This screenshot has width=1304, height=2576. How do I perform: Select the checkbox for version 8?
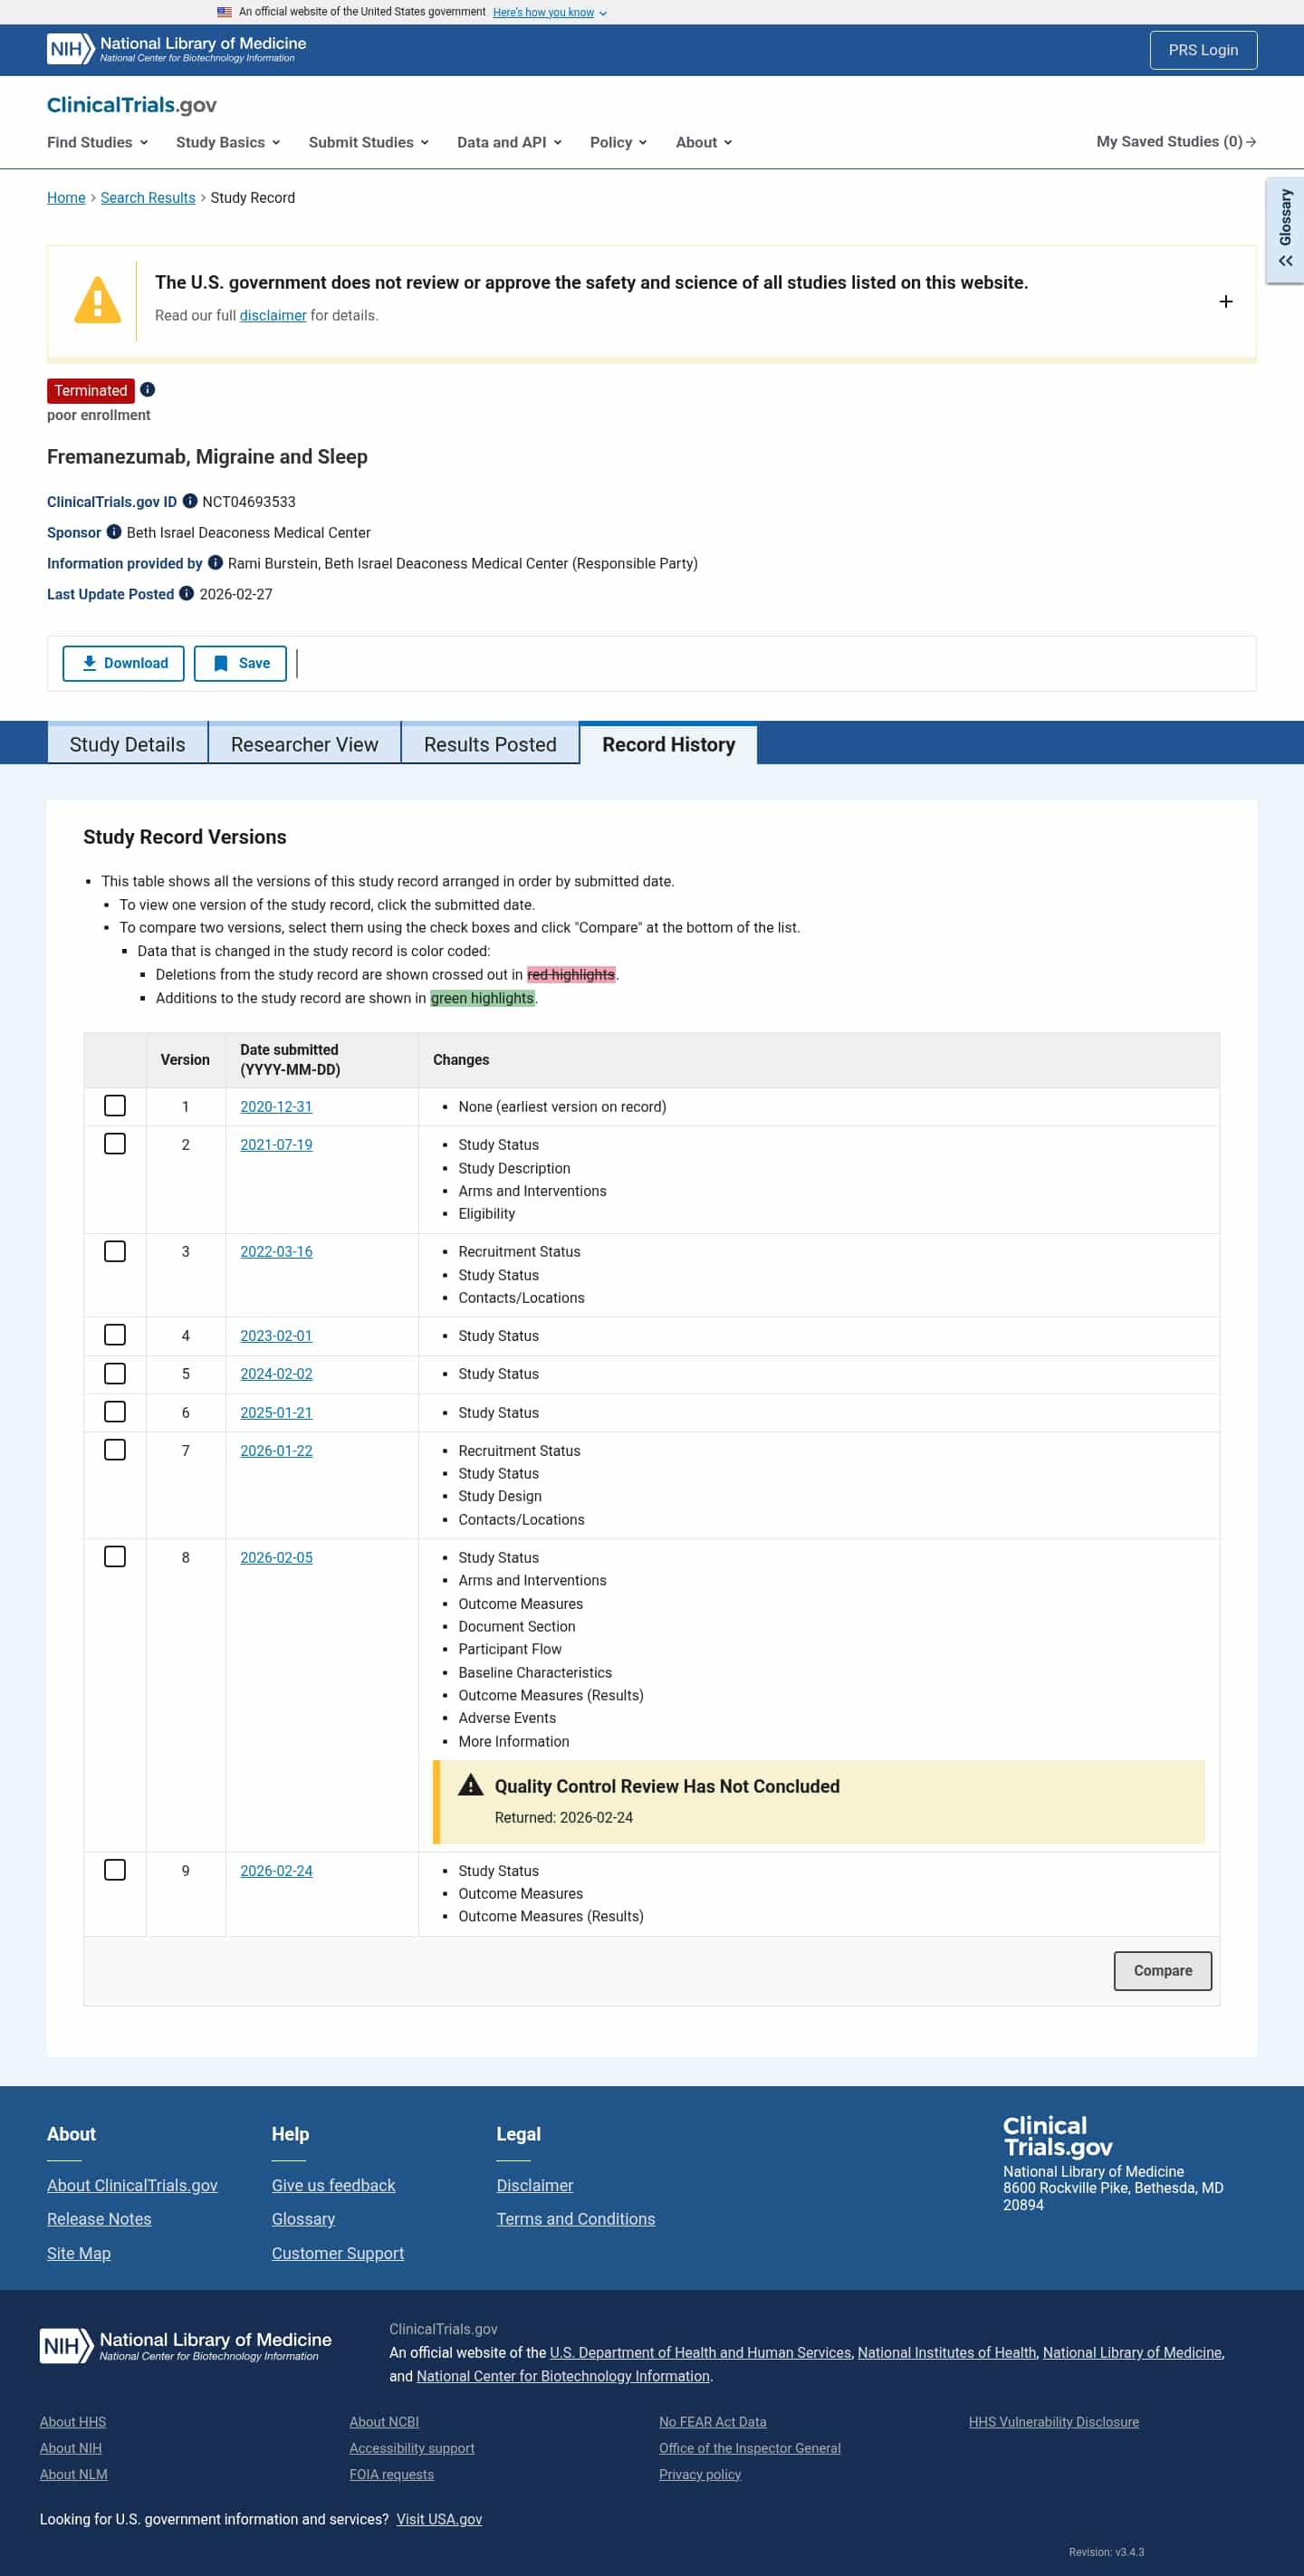click(115, 1557)
